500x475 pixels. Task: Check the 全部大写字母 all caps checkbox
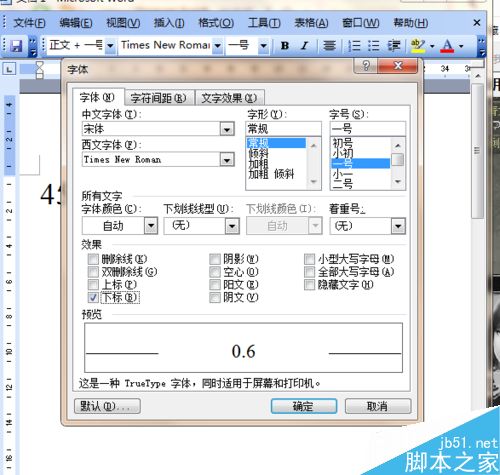tap(309, 272)
